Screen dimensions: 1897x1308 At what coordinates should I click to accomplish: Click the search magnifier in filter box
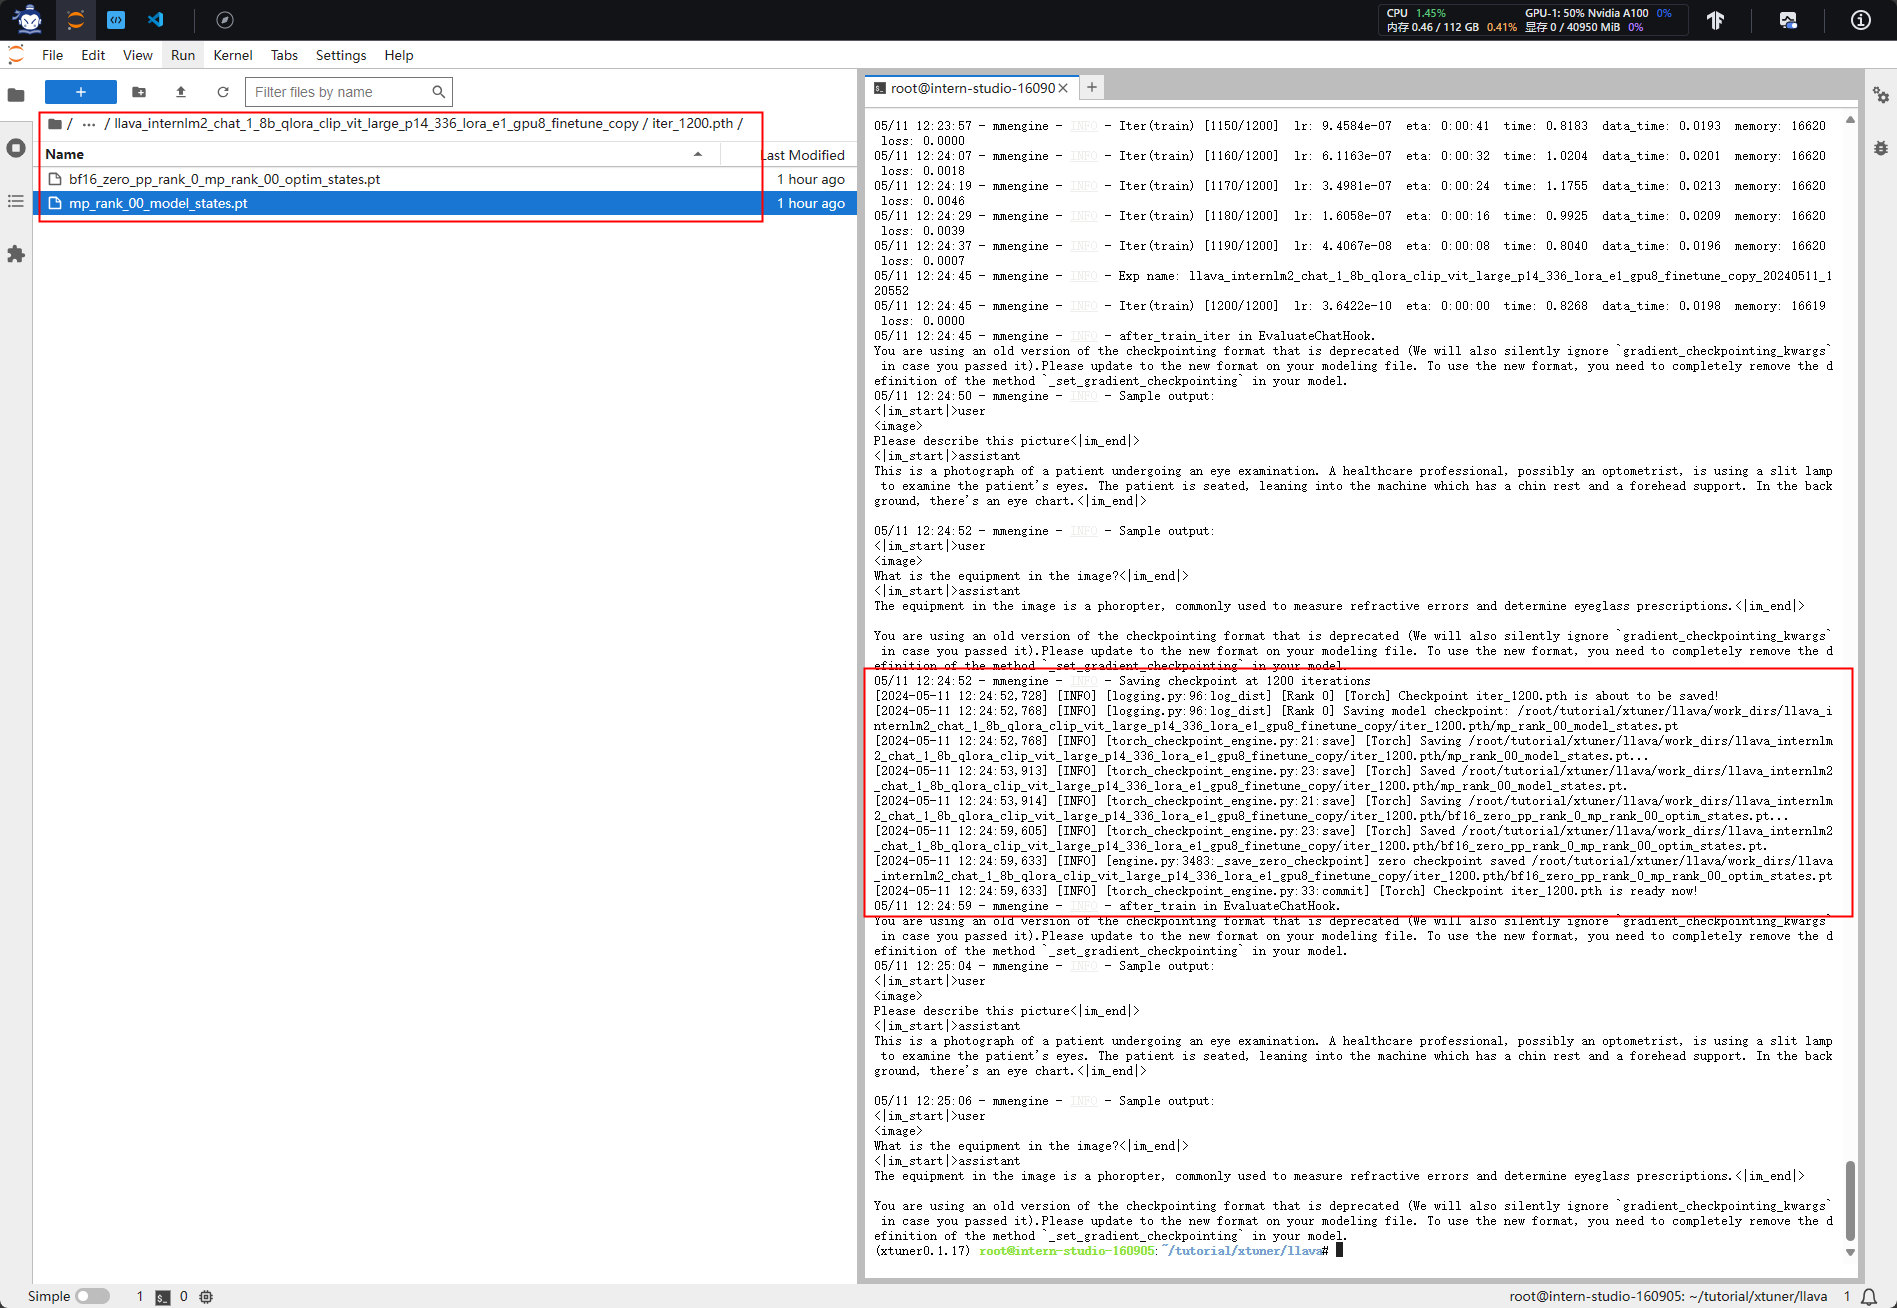[x=438, y=92]
